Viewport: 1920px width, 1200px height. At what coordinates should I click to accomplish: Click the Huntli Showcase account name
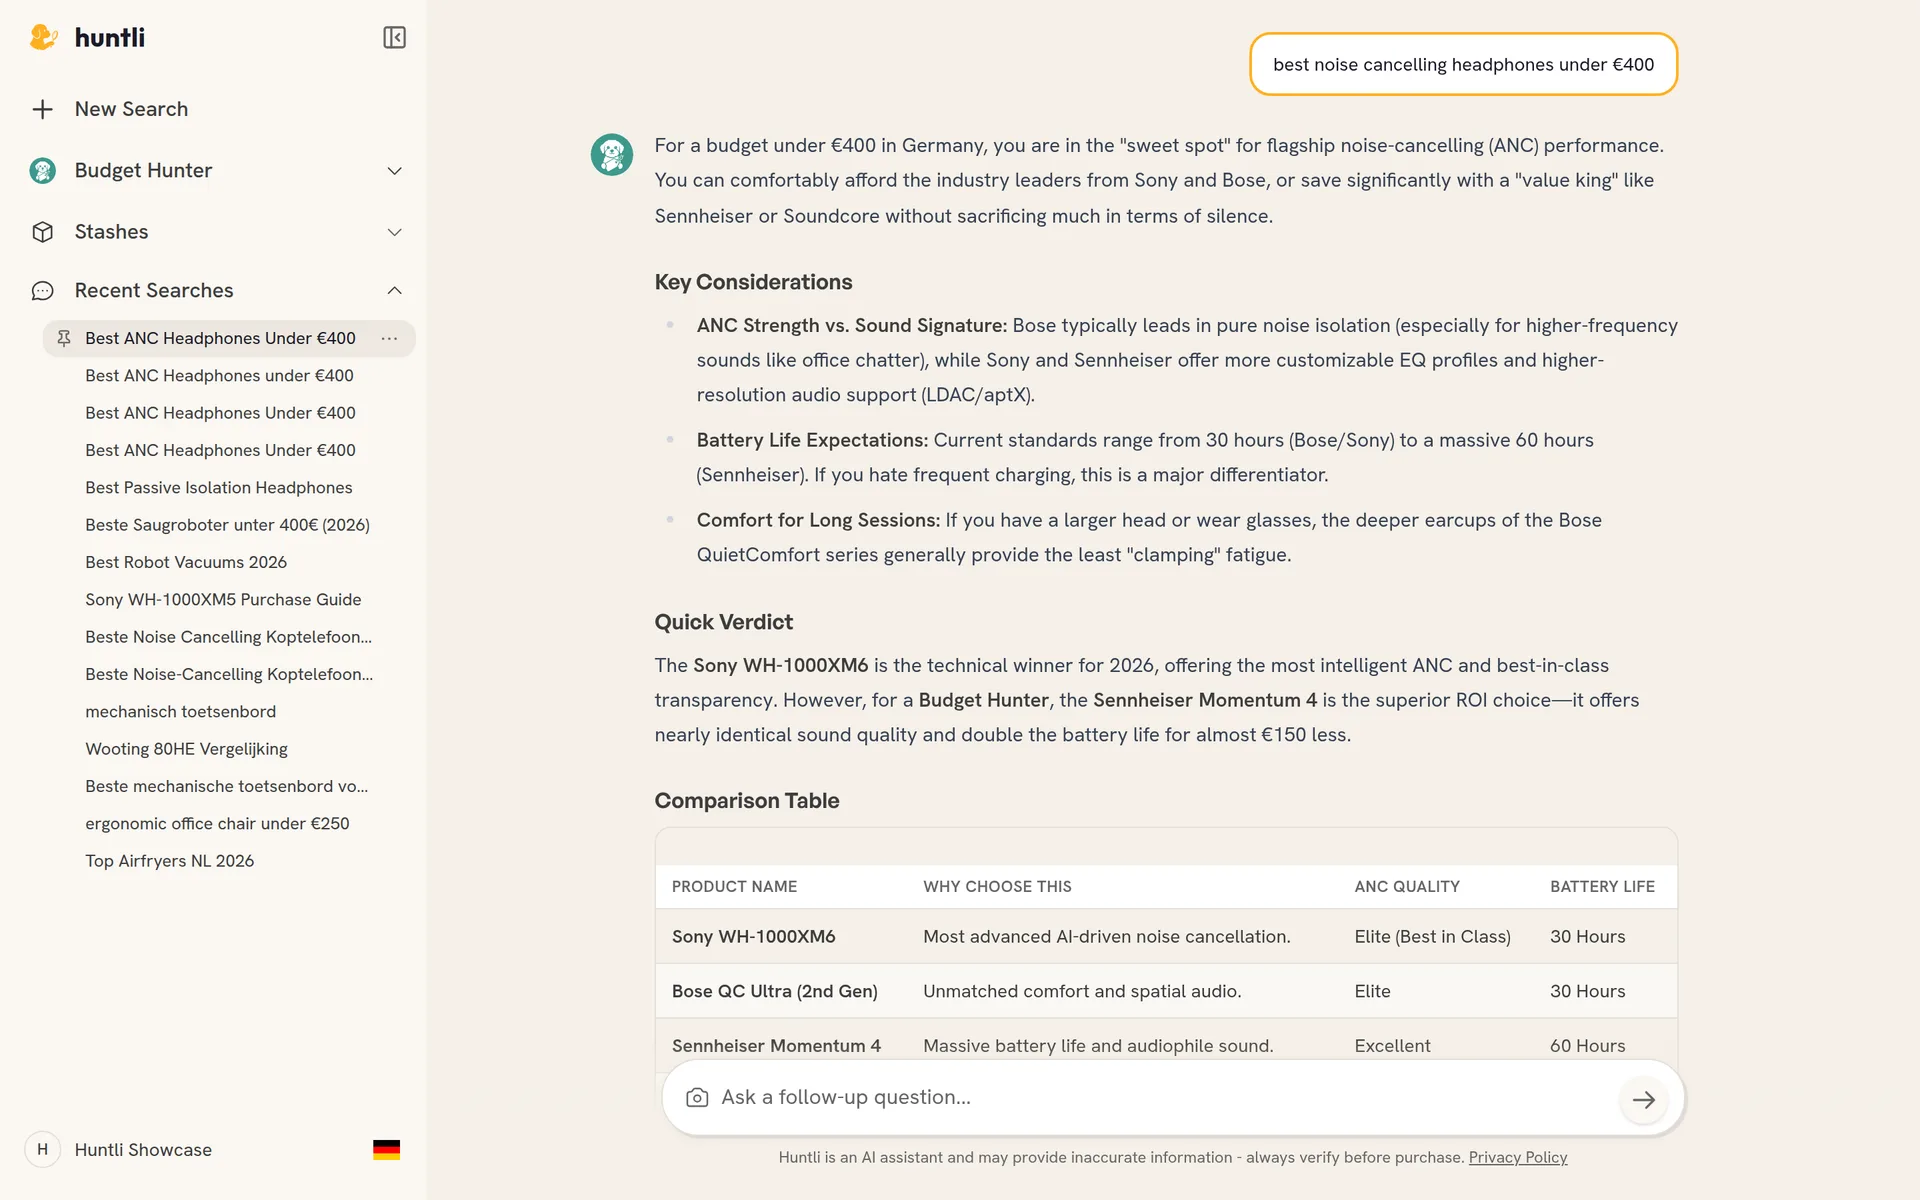tap(143, 1150)
